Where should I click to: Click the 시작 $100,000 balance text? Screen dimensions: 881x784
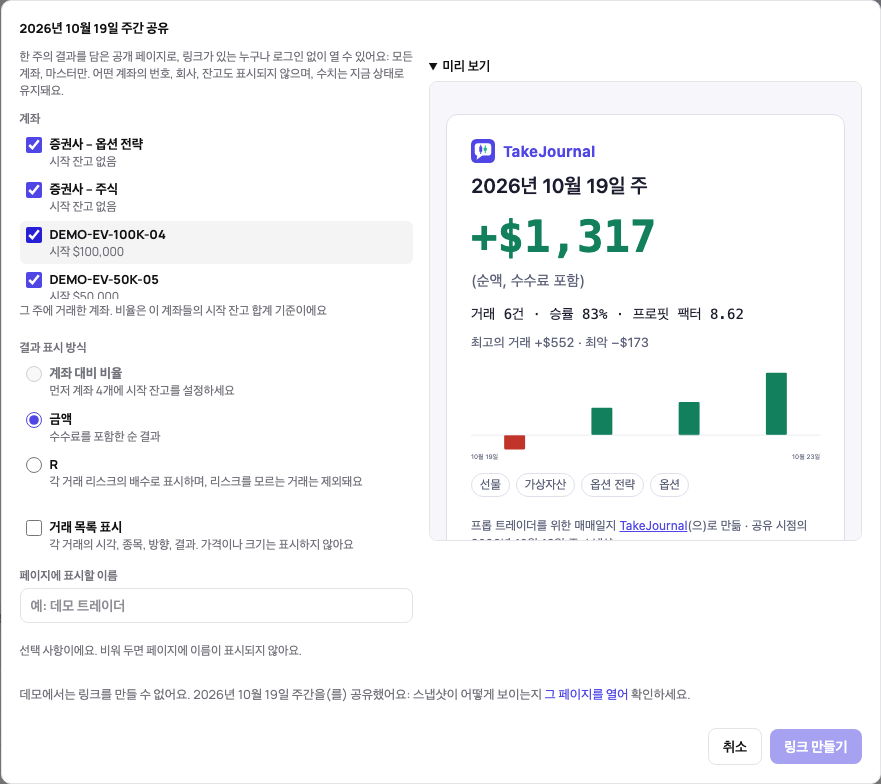click(x=87, y=252)
